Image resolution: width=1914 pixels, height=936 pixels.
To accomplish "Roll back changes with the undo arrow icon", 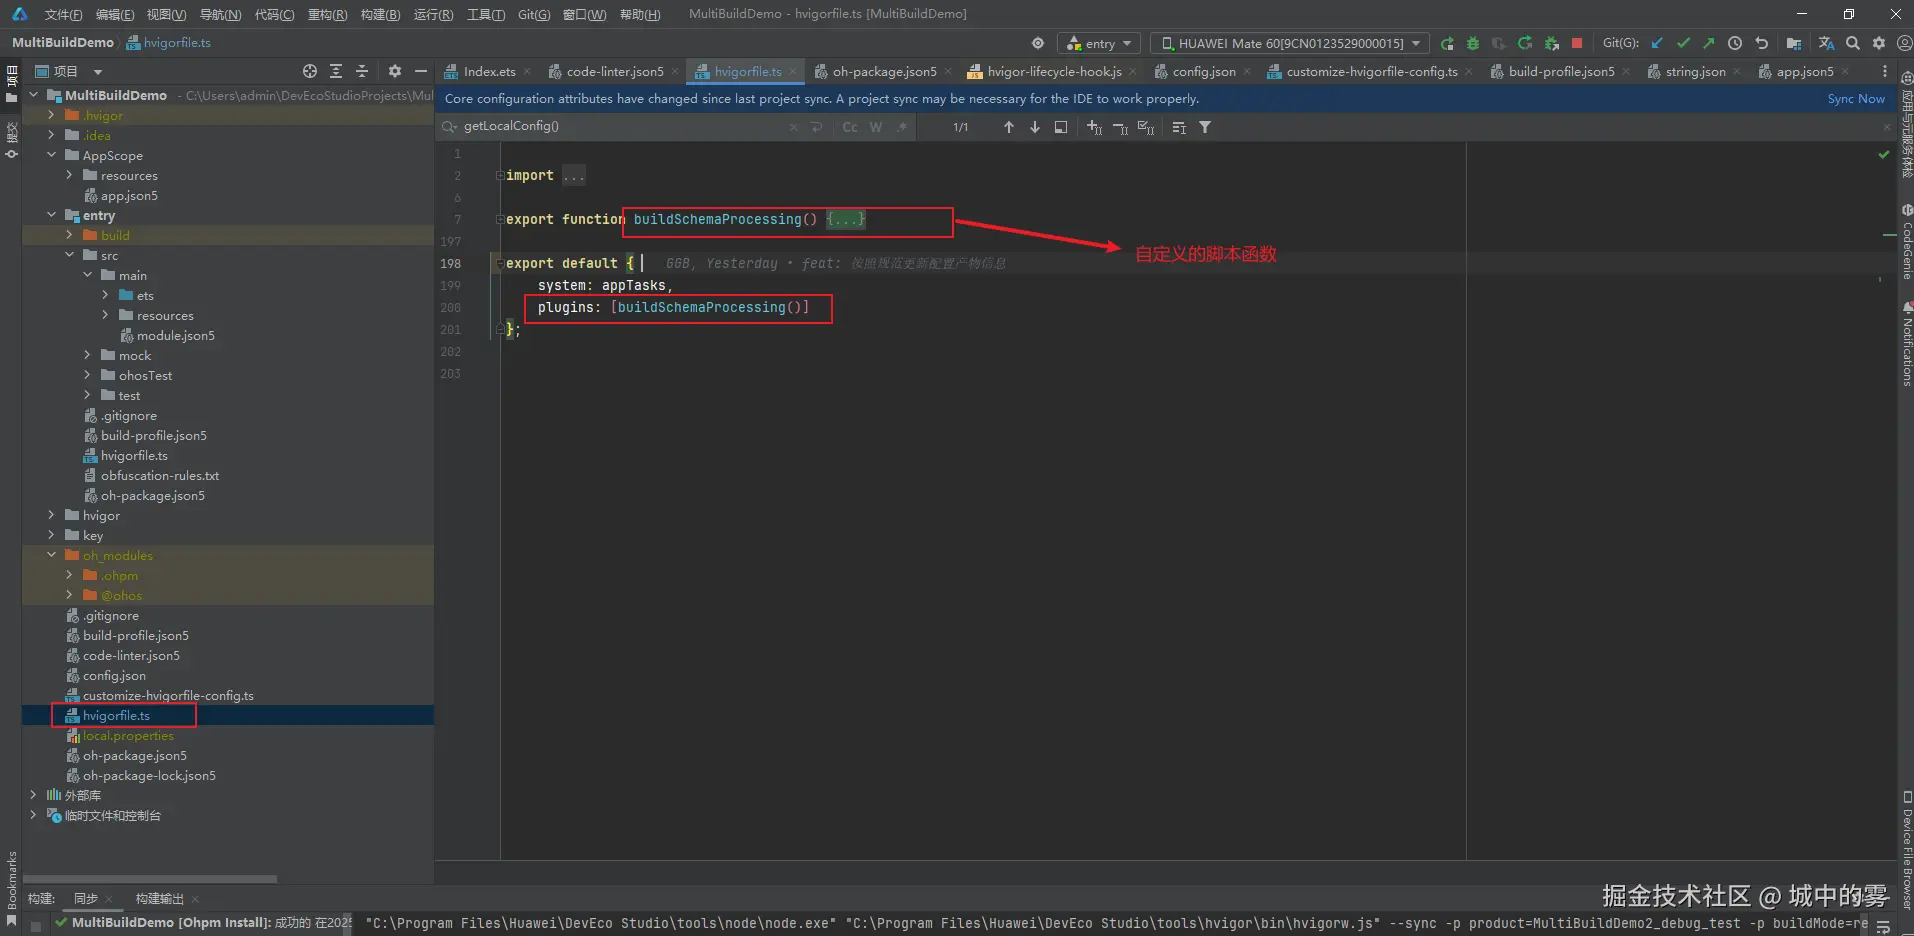I will coord(1762,43).
